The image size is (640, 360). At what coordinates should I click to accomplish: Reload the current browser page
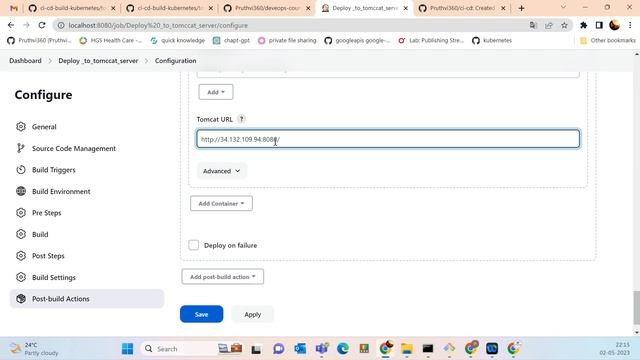42,25
